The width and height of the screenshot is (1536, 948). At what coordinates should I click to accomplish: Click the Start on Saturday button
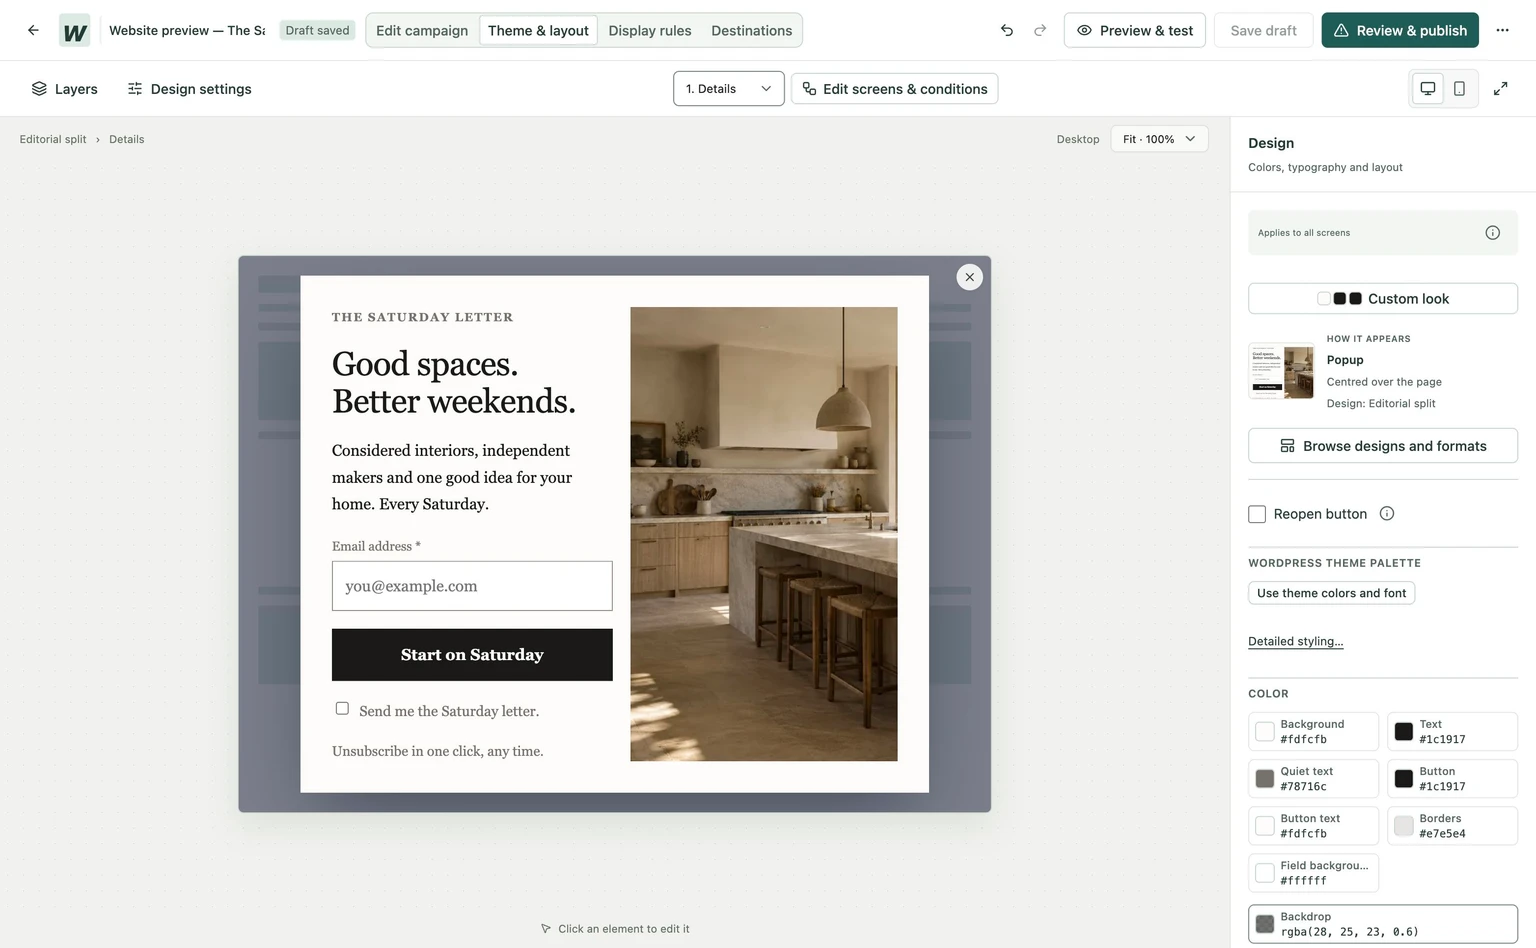(472, 655)
